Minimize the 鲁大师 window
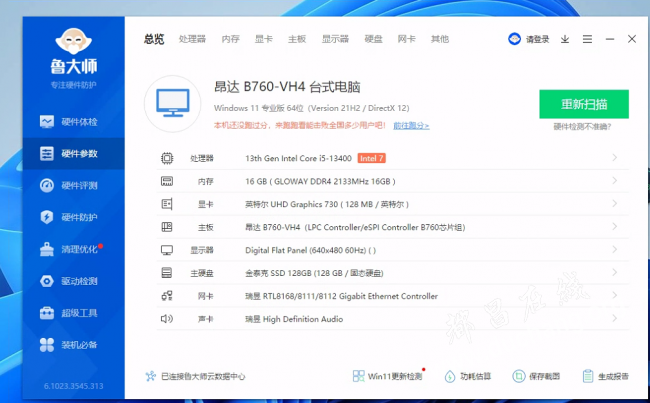The width and height of the screenshot is (650, 403). pos(610,39)
